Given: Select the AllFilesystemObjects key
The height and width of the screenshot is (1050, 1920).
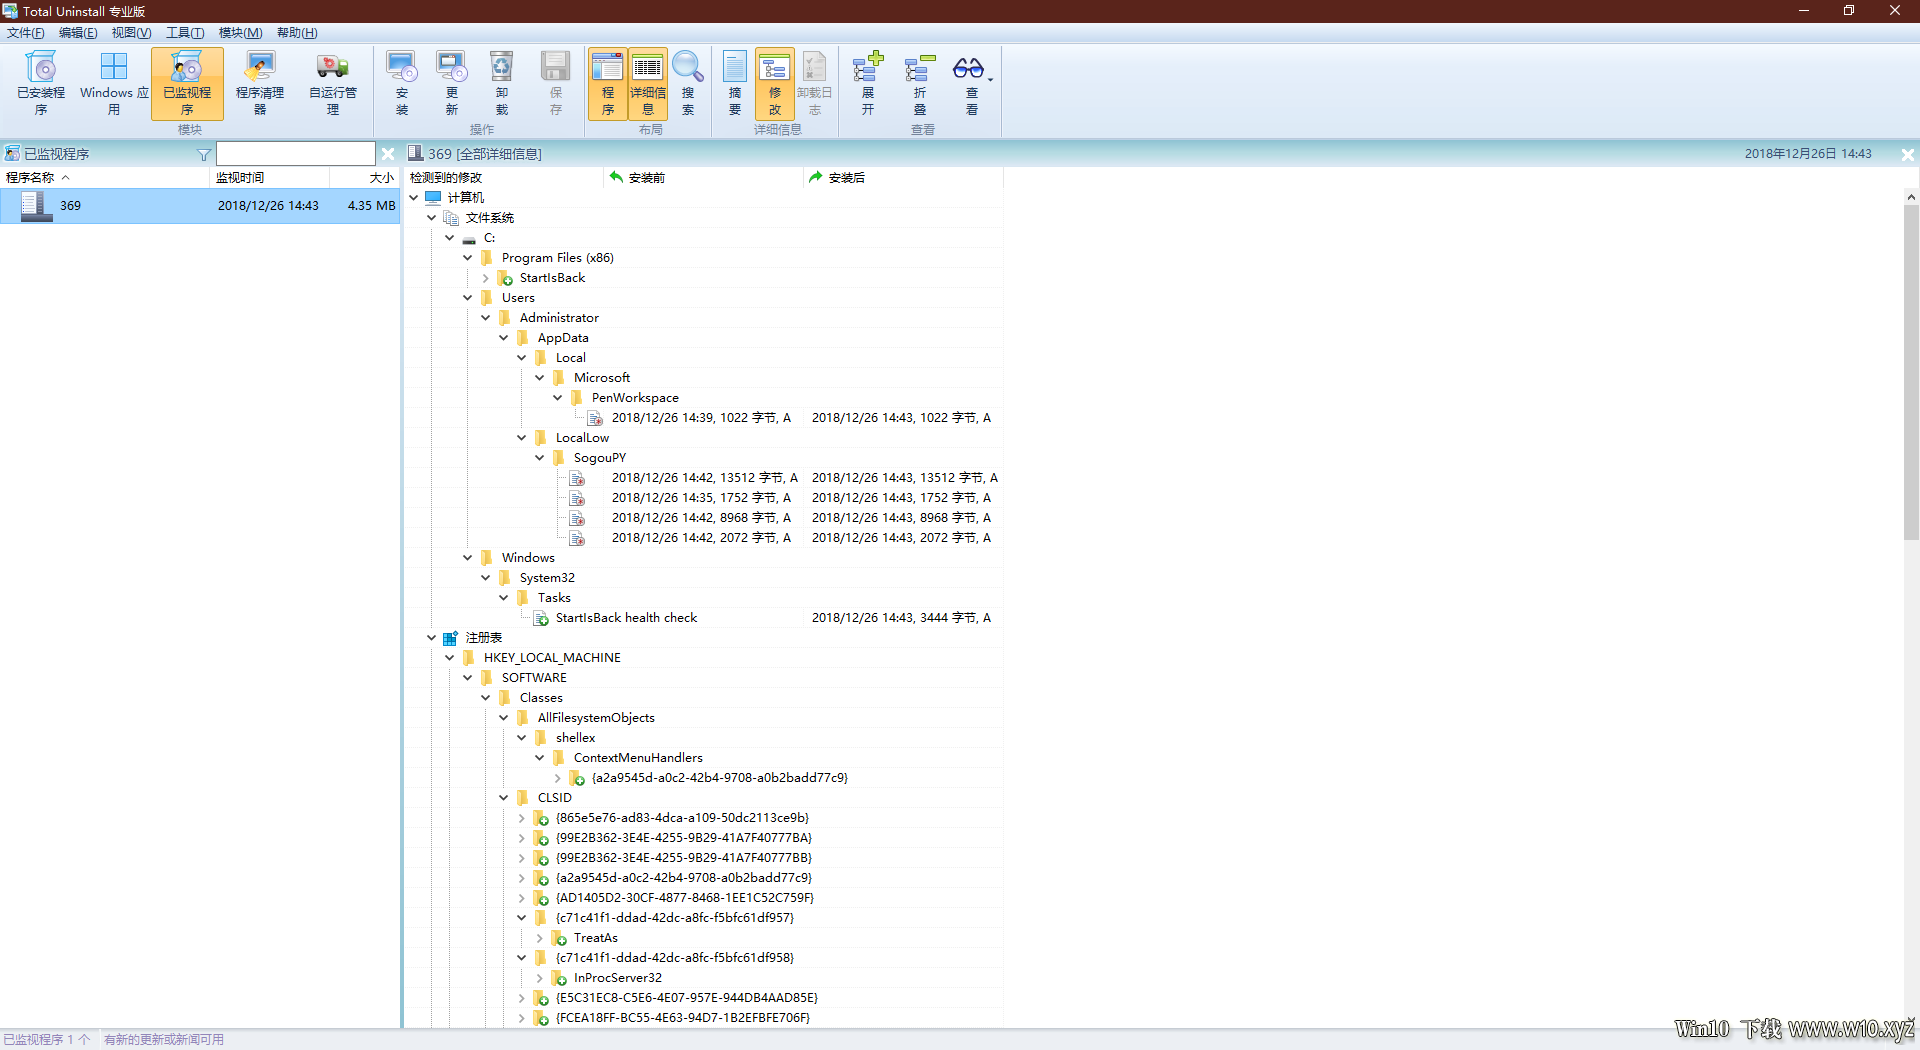Looking at the screenshot, I should point(596,717).
